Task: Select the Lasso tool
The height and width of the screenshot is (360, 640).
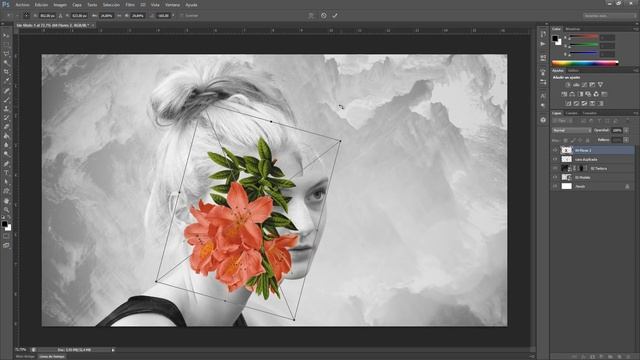Action: 6,53
